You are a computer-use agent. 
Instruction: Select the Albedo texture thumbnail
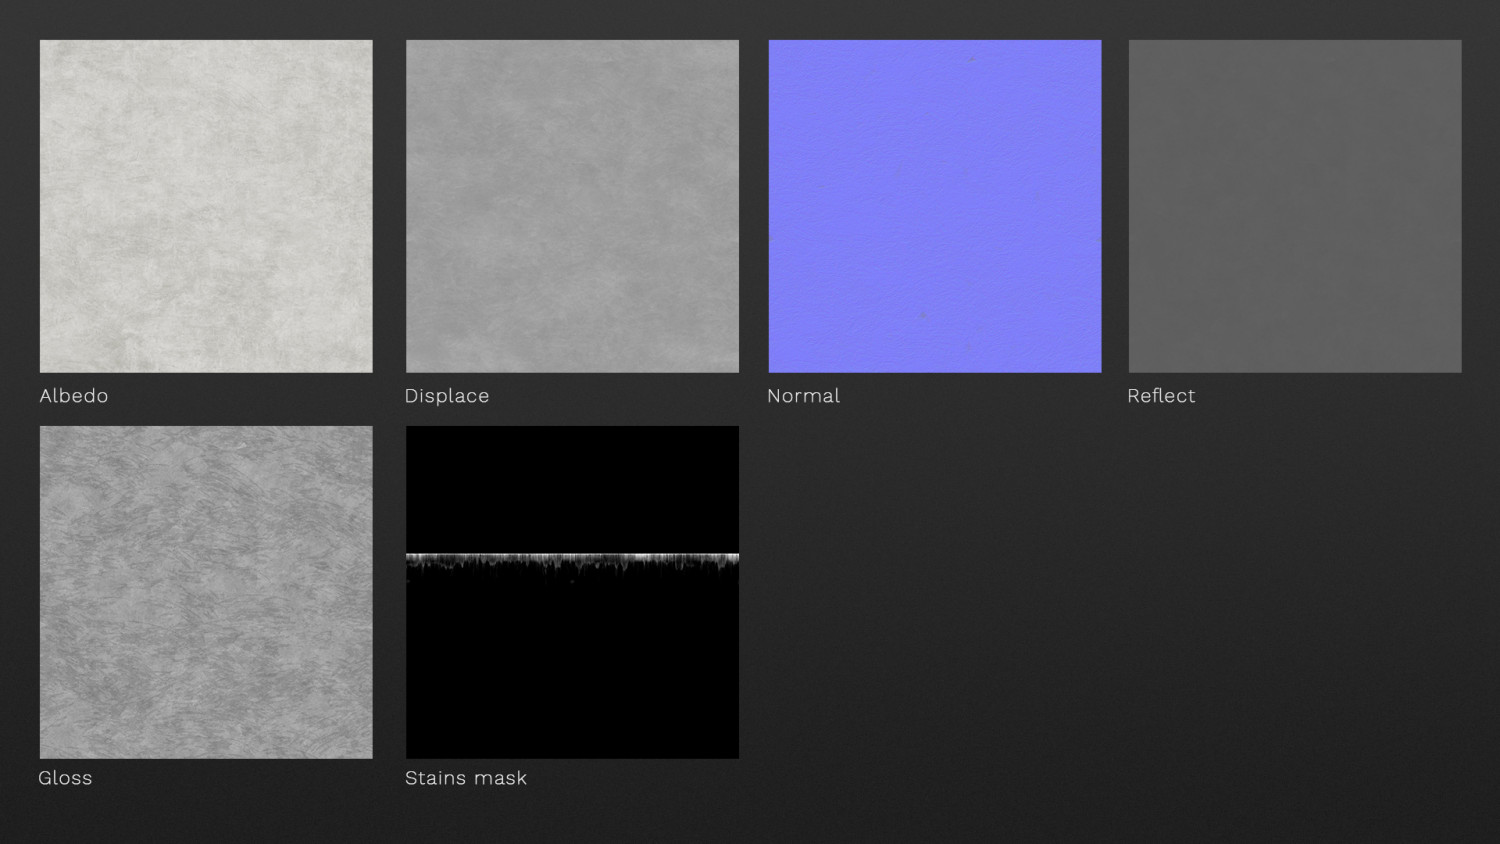coord(206,206)
